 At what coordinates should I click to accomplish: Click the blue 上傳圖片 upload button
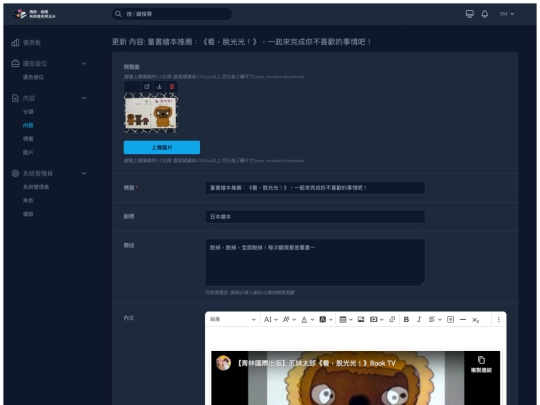coord(162,147)
